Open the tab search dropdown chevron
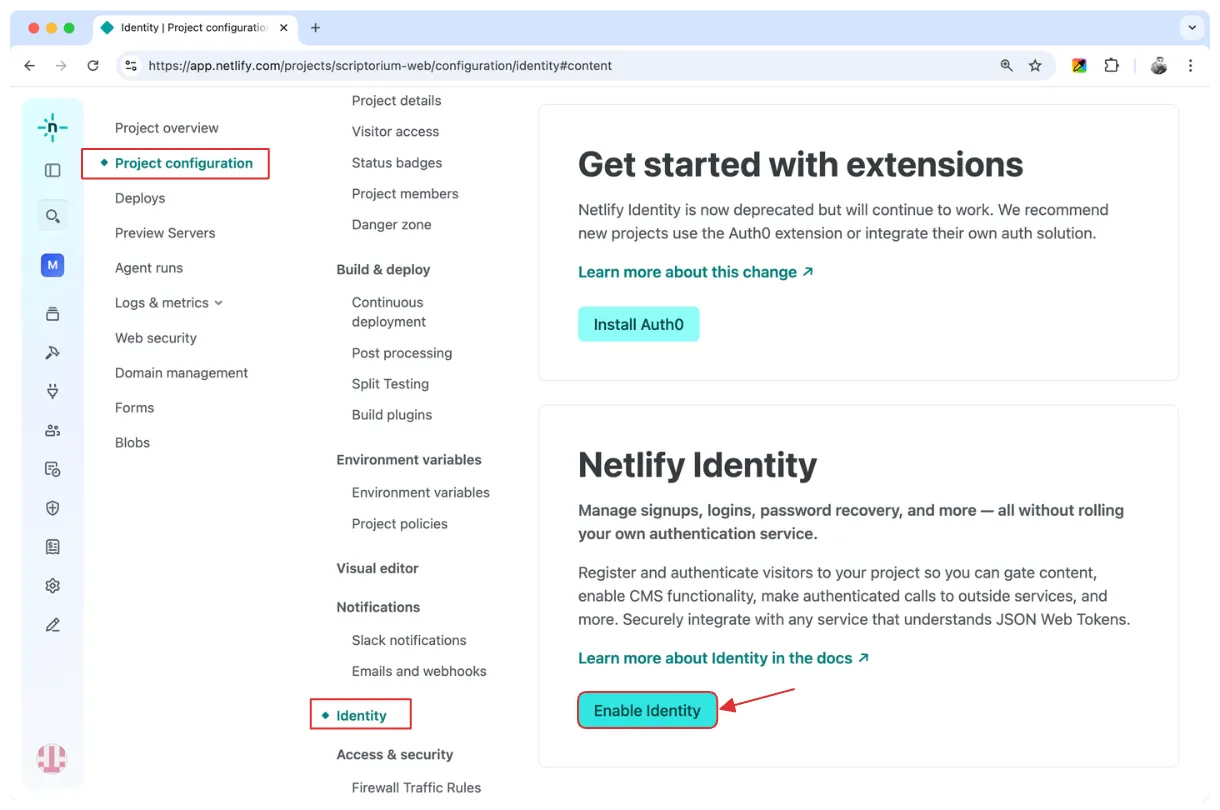Image resolution: width=1220 pixels, height=810 pixels. 1192,28
